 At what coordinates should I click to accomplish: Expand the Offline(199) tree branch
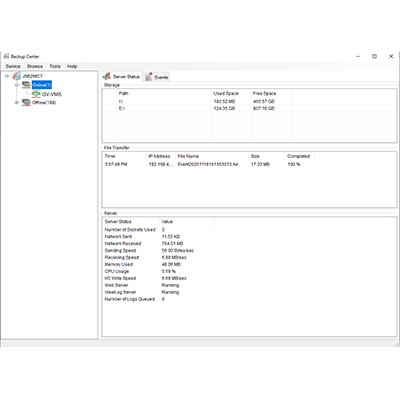point(17,102)
